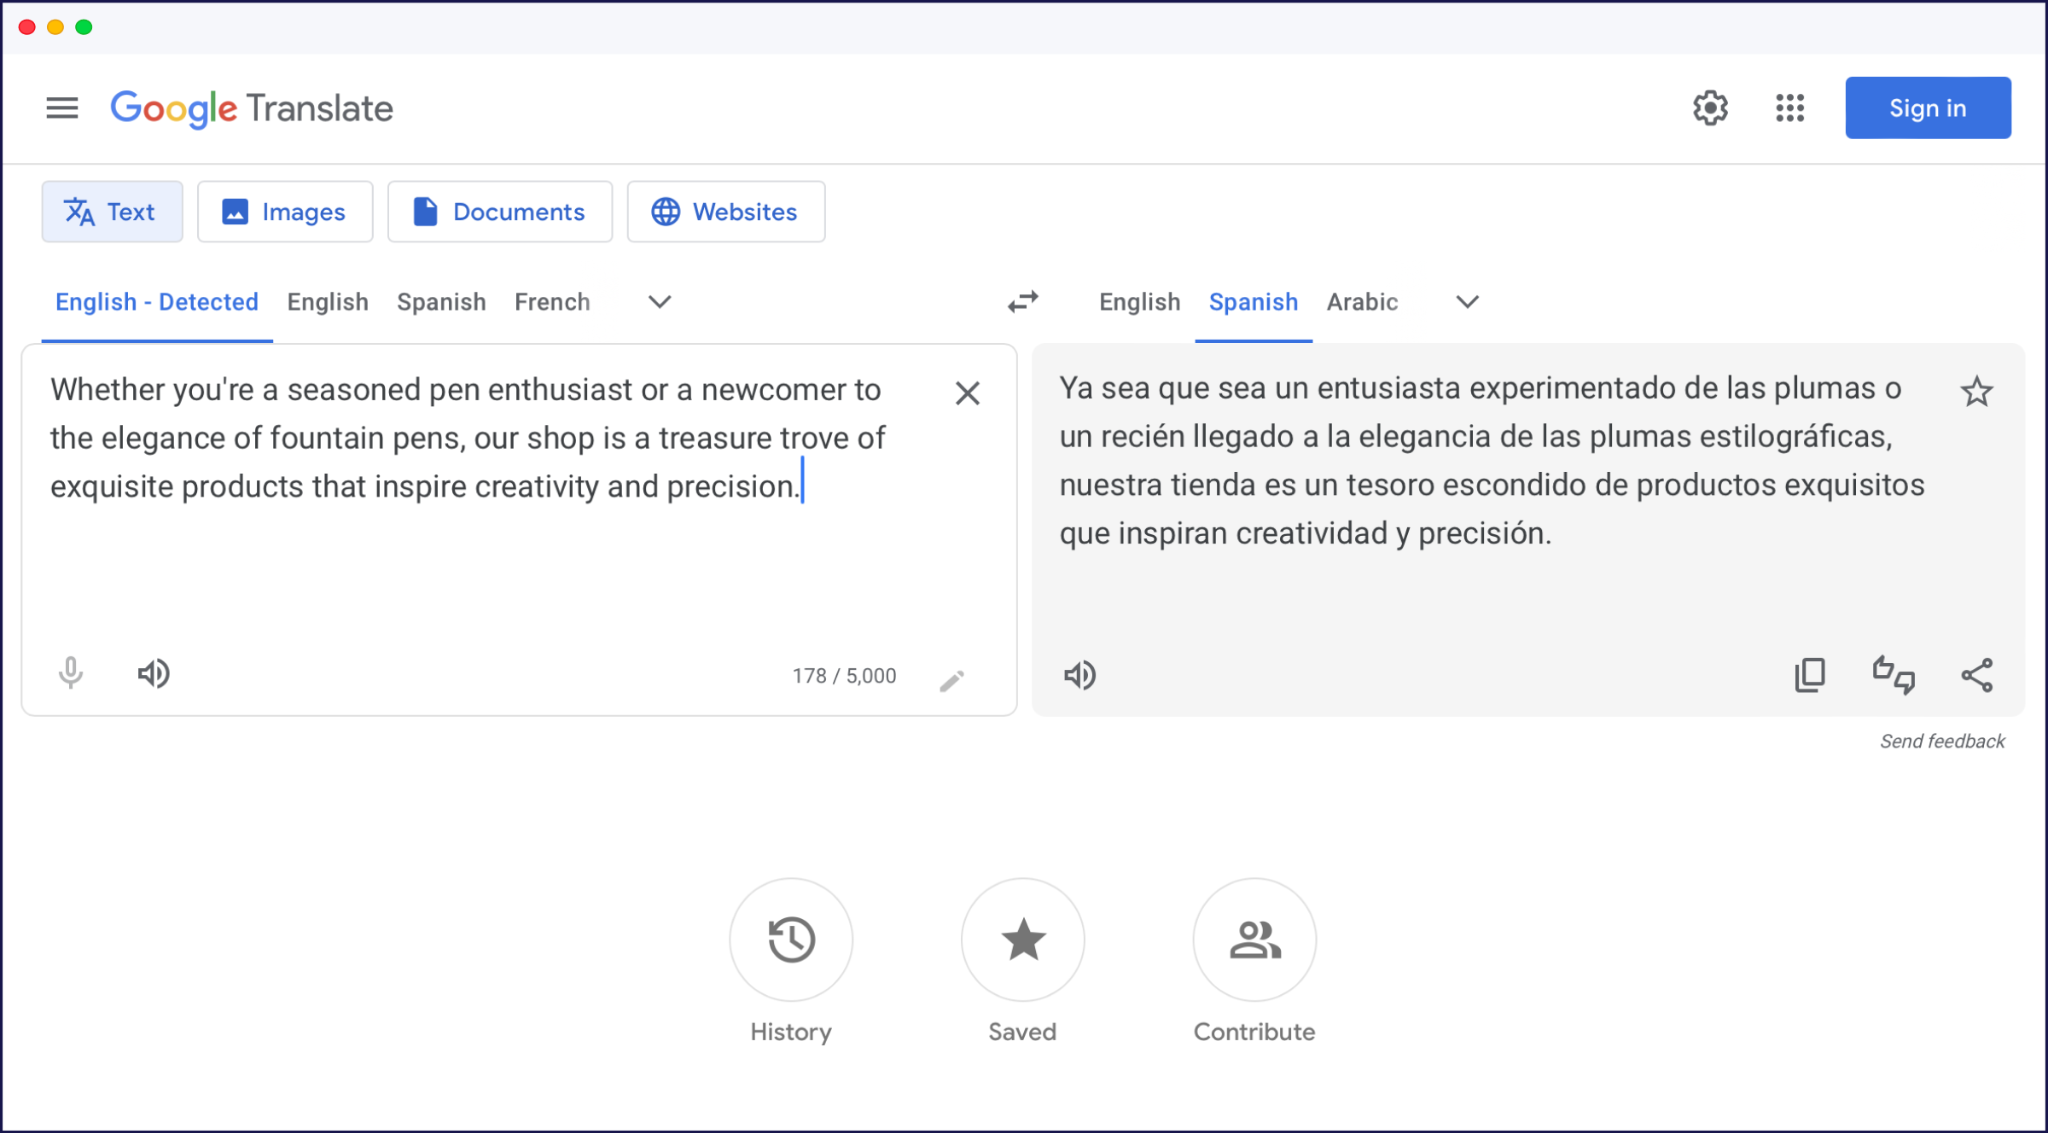Screen dimensions: 2048x1133
Task: Open Google apps grid
Action: pyautogui.click(x=1789, y=108)
